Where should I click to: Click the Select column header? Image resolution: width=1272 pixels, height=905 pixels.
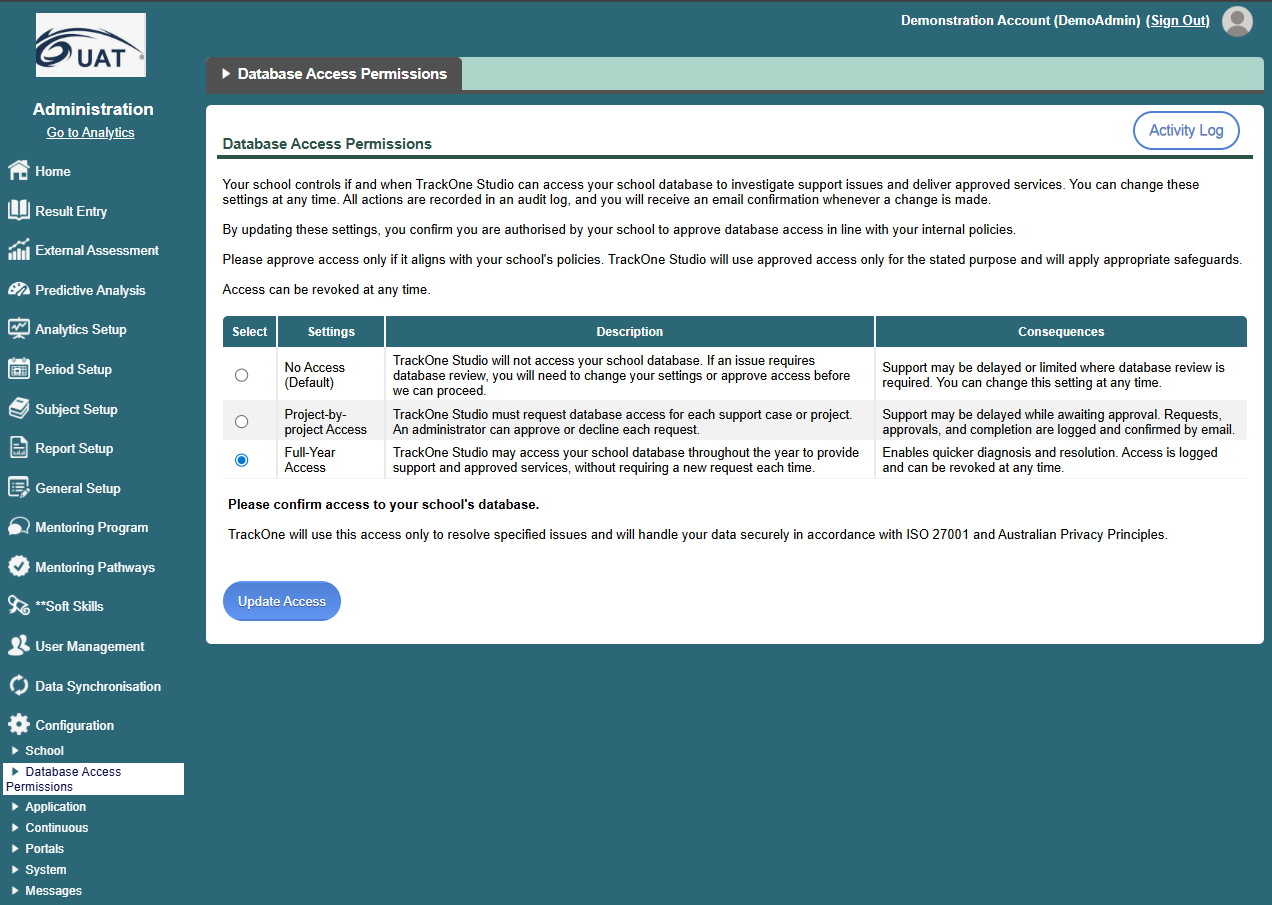250,332
